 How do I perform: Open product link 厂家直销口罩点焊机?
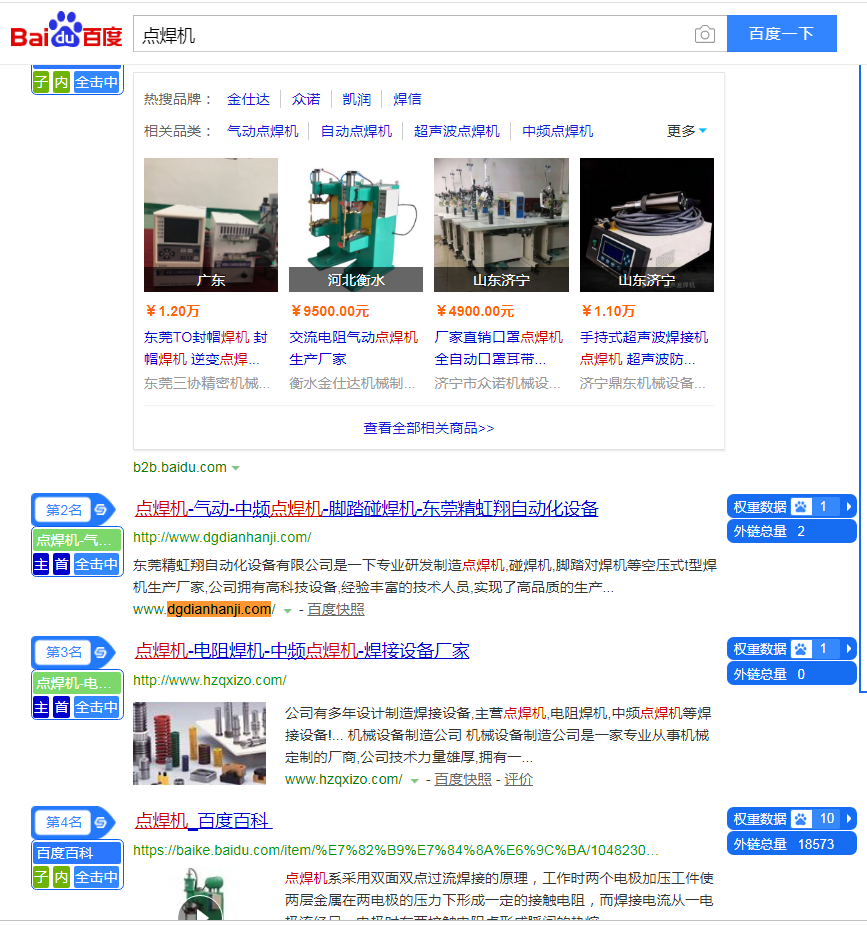pos(499,348)
